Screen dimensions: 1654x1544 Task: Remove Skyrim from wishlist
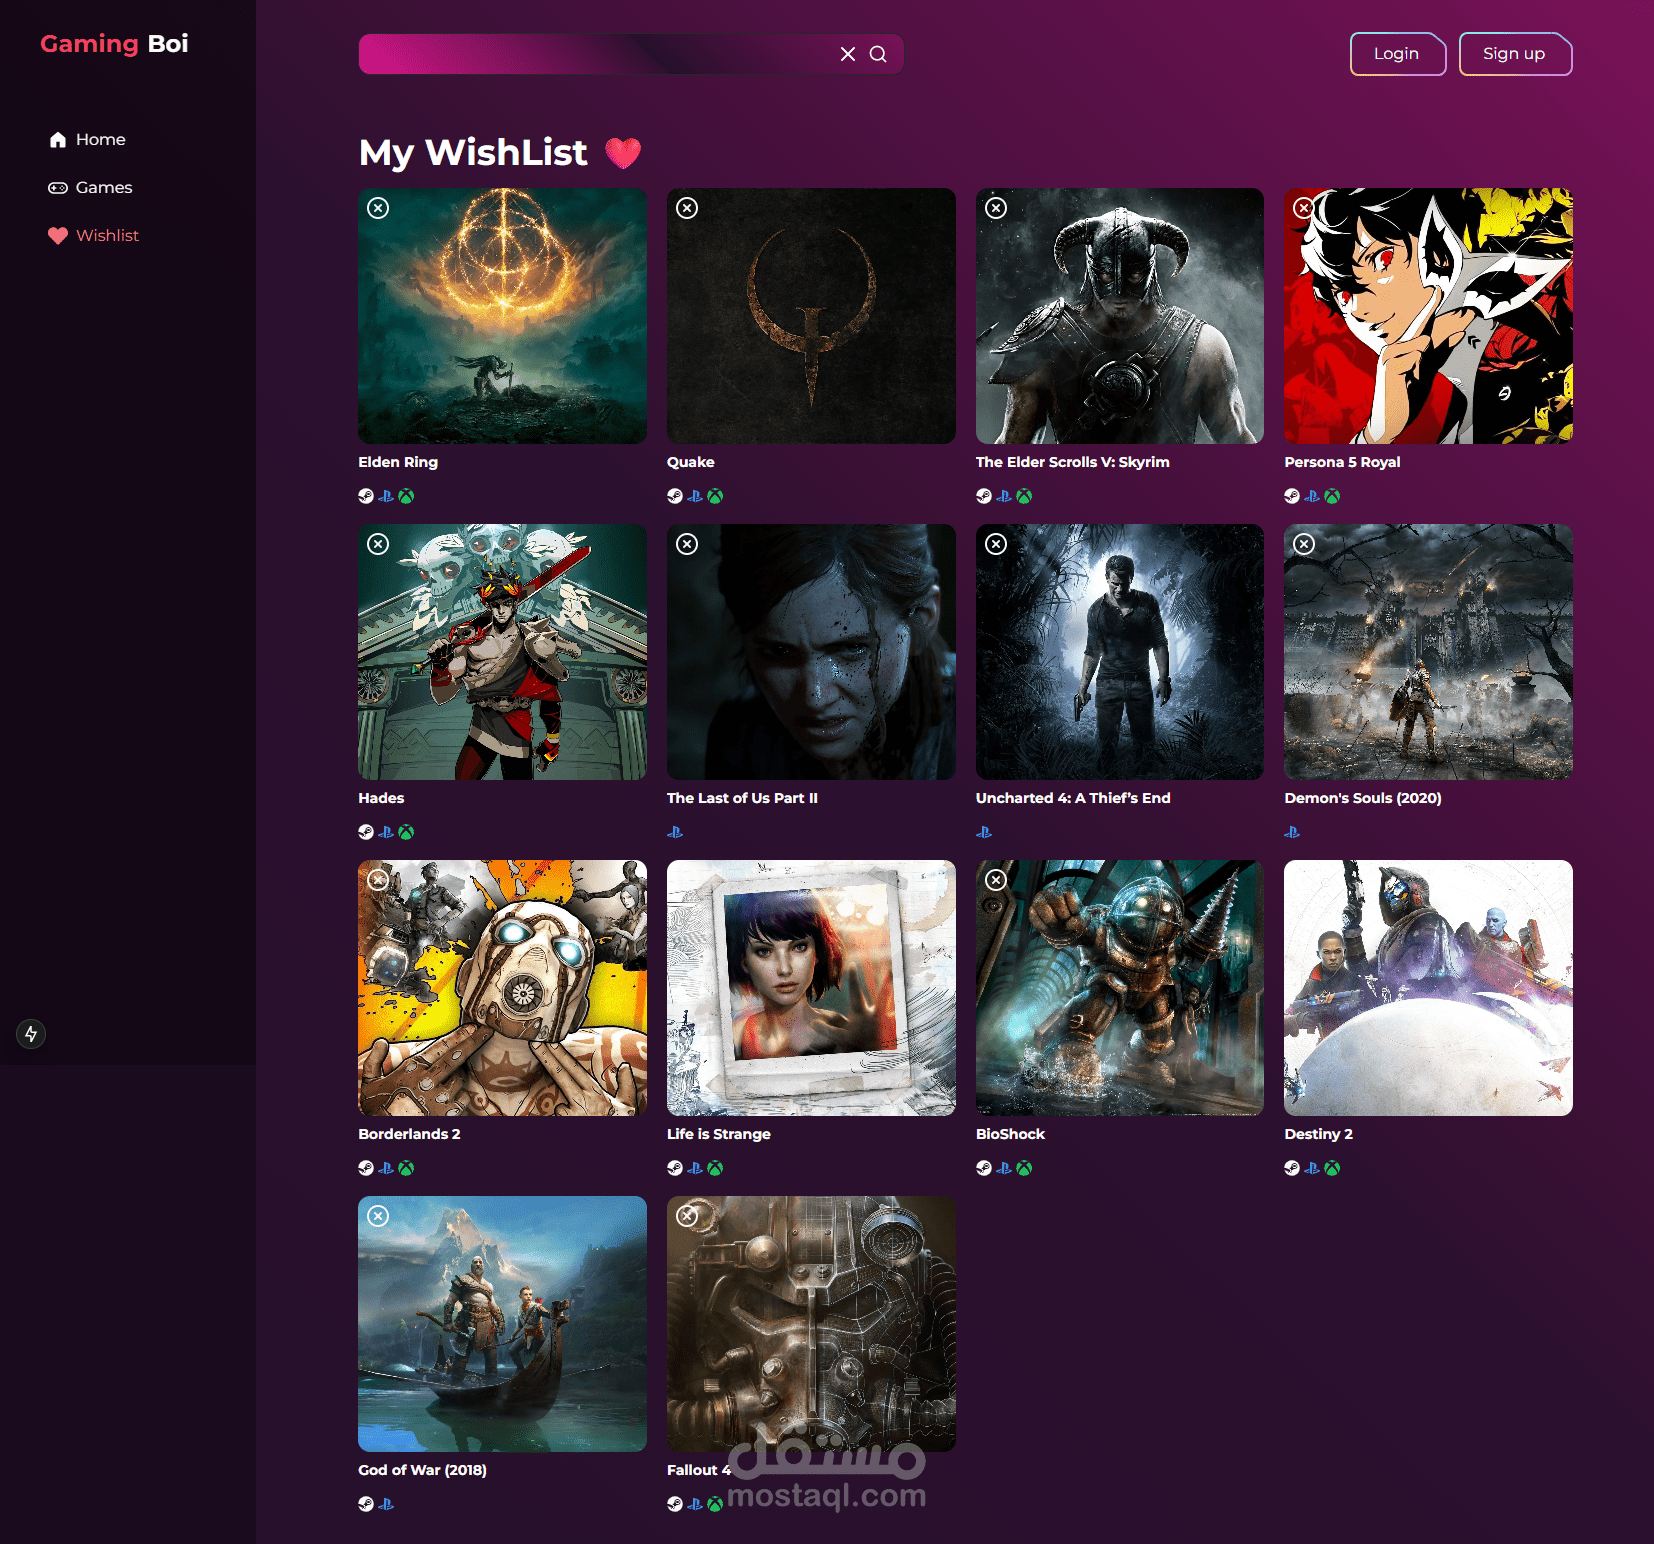pos(996,208)
